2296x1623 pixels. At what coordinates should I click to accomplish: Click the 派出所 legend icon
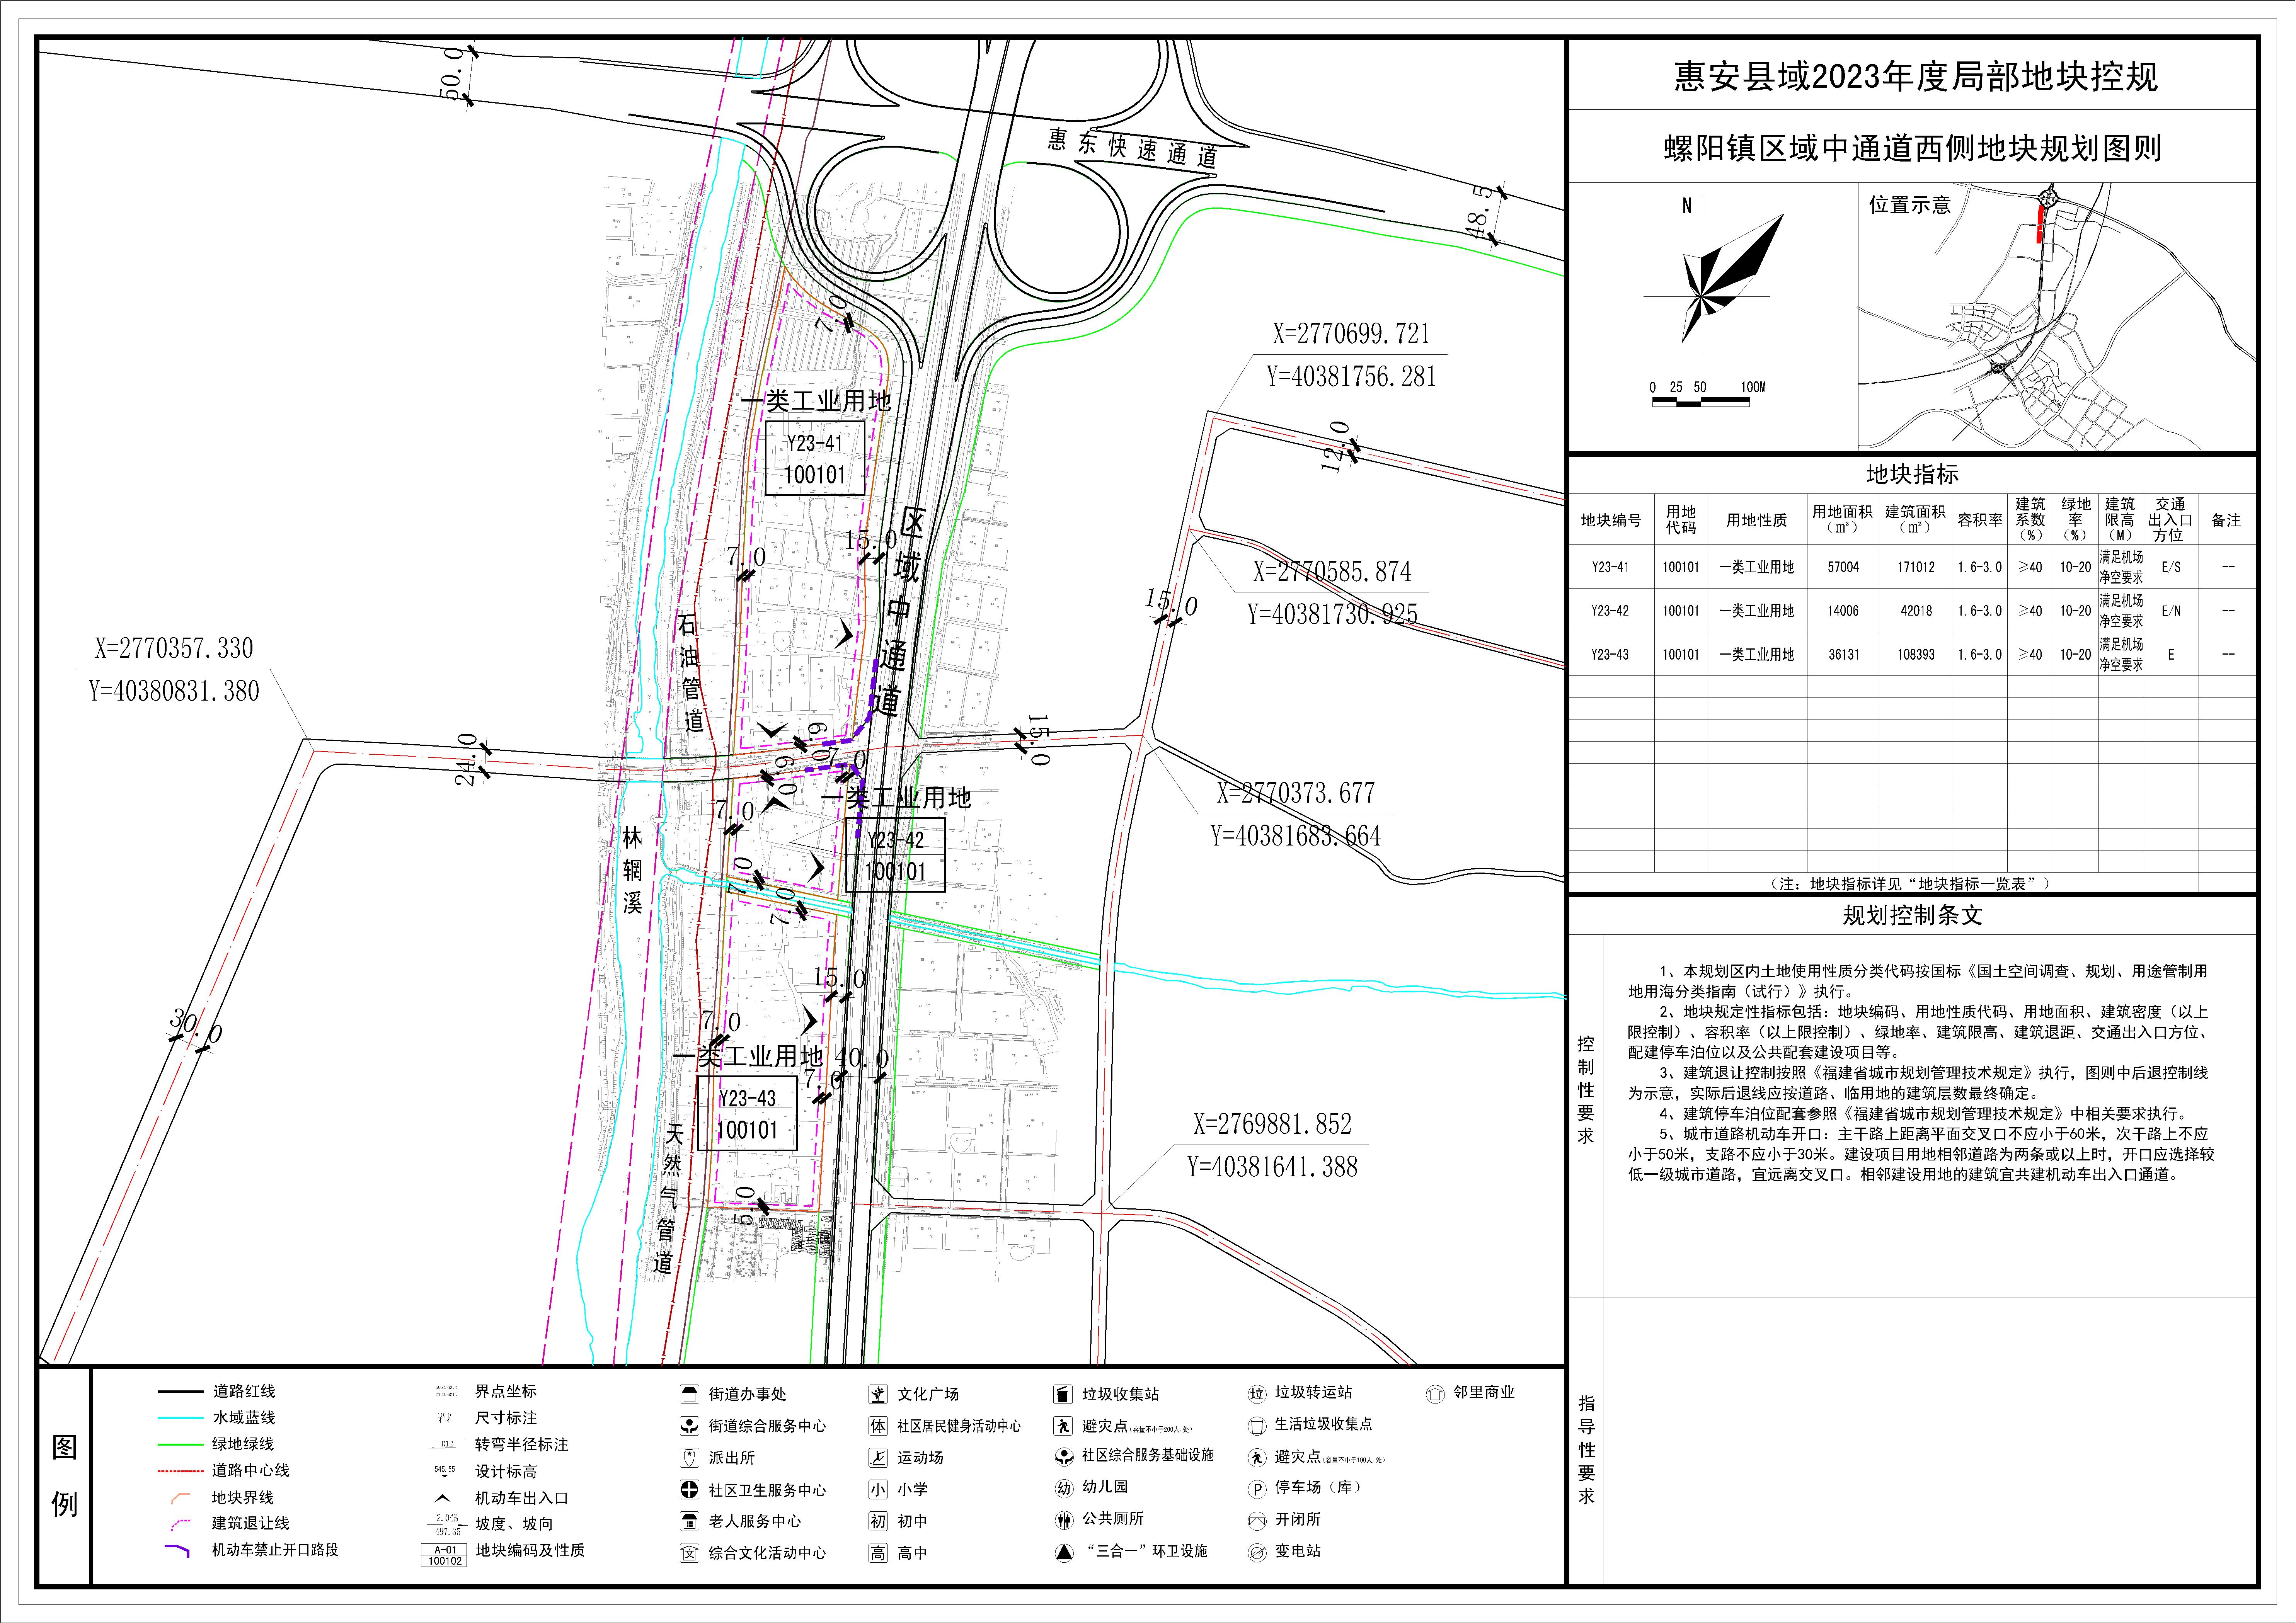[689, 1458]
